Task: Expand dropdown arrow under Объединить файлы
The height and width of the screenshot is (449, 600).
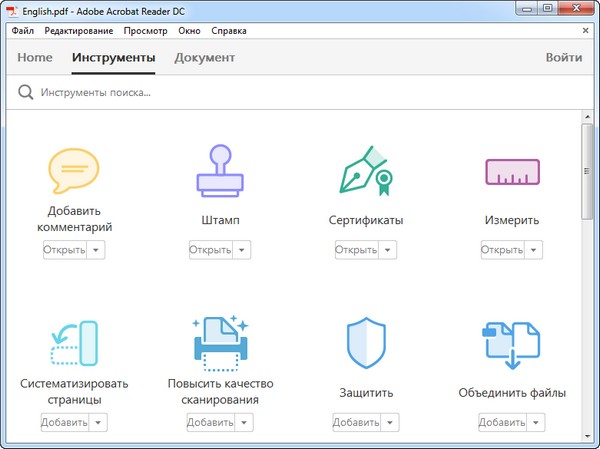Action: coord(537,423)
